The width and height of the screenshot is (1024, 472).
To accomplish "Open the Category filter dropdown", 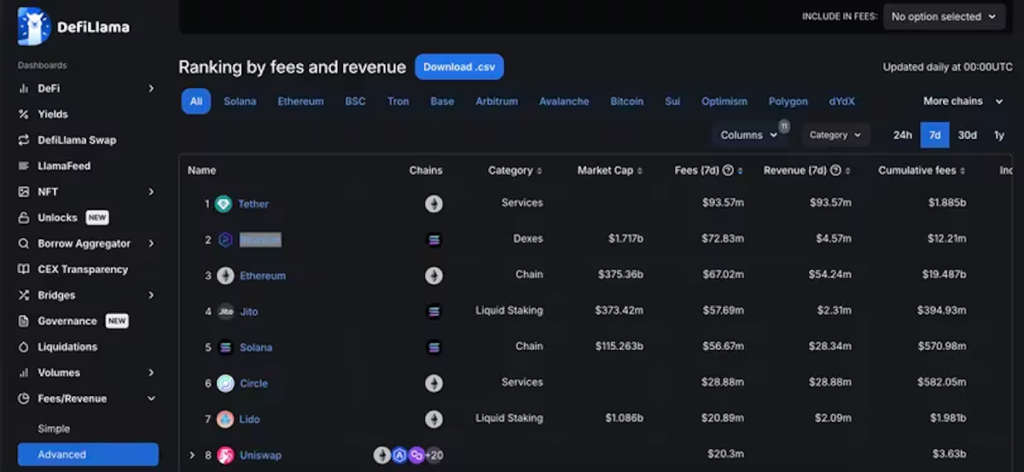I will click(x=835, y=135).
